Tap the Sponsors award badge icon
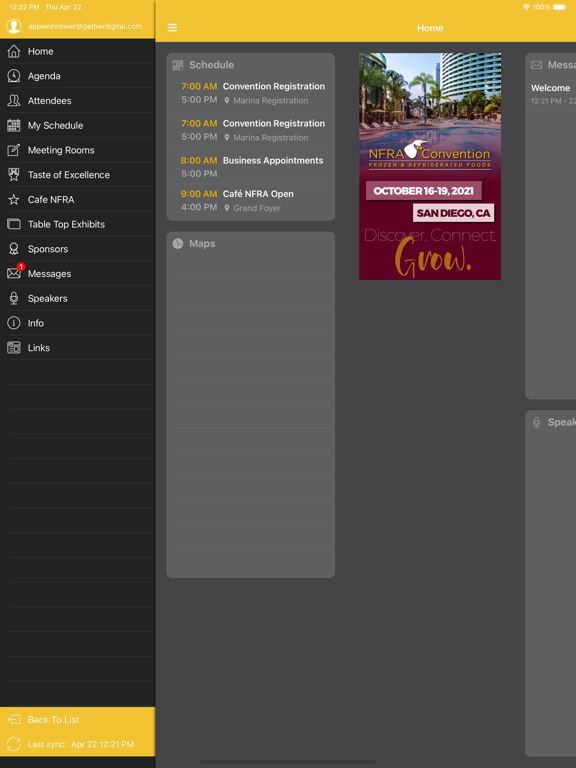This screenshot has height=768, width=576. point(14,249)
